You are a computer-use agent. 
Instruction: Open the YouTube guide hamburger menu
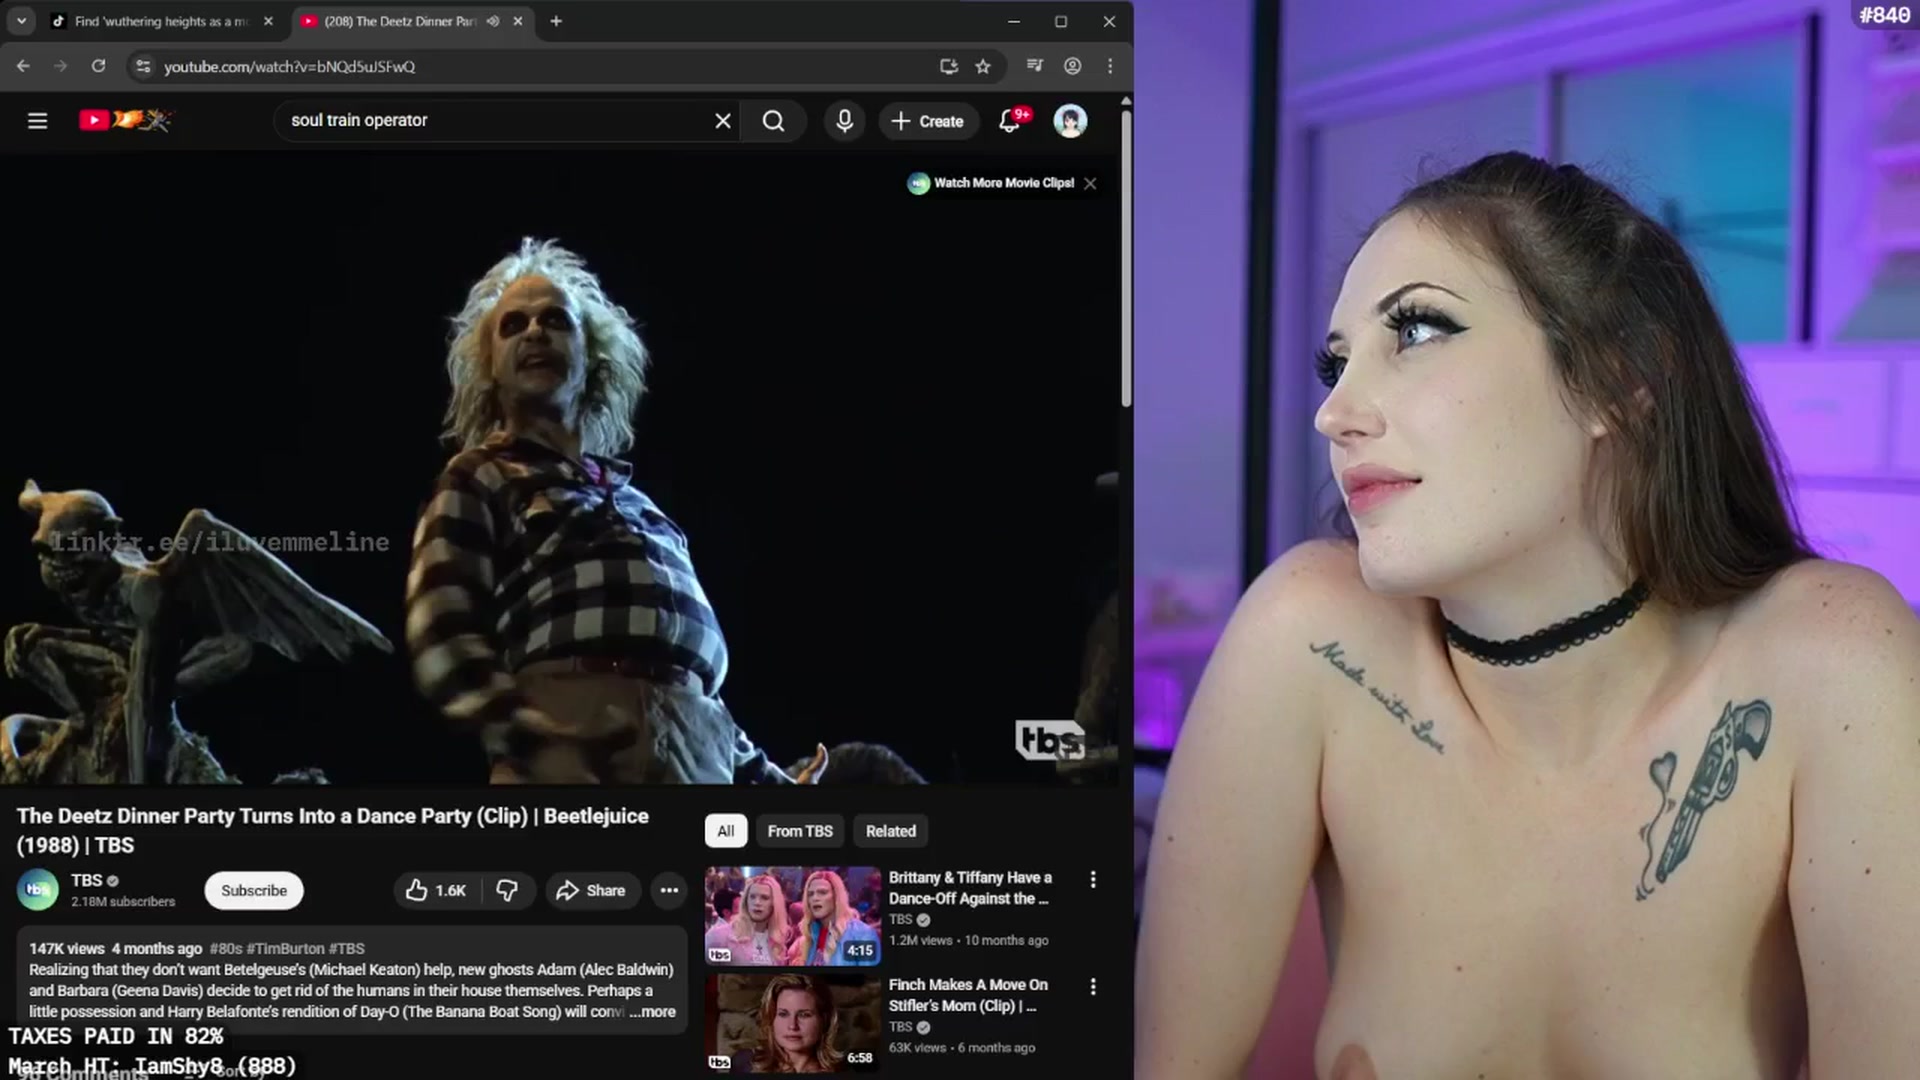37,121
